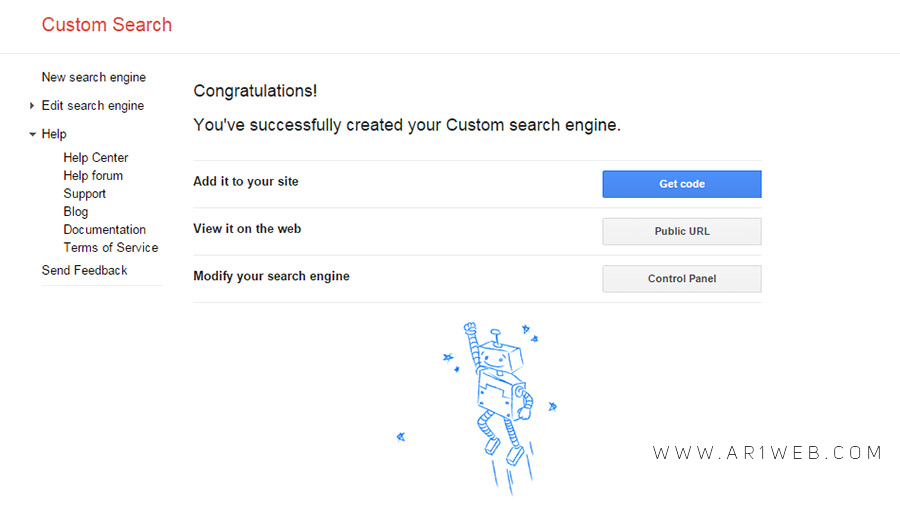Click the robot's raised fist
Image resolution: width=900 pixels, height=518 pixels.
[470, 328]
